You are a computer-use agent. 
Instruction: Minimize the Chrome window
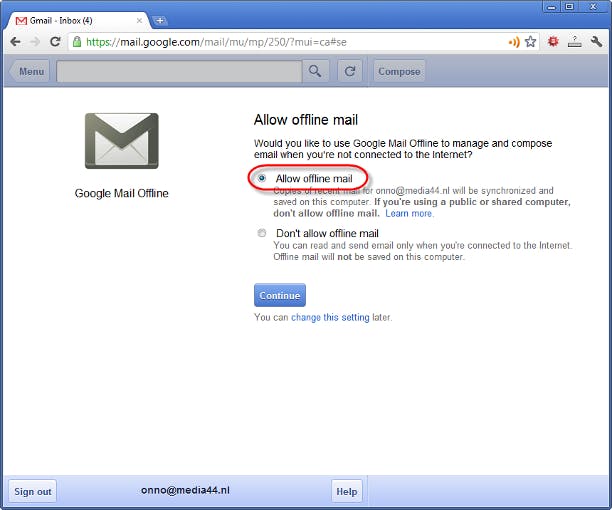click(x=551, y=7)
